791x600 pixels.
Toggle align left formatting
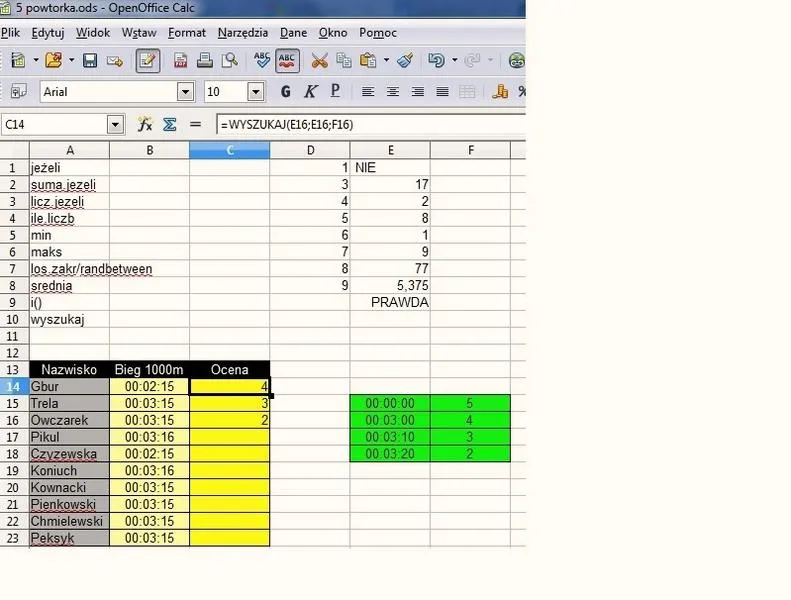tap(368, 92)
